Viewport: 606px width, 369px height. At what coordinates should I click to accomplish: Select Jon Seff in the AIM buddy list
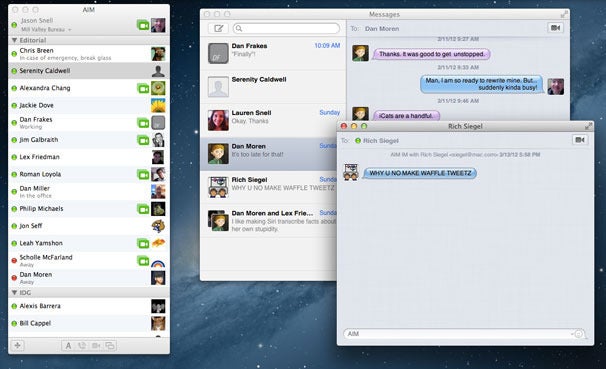coord(89,226)
